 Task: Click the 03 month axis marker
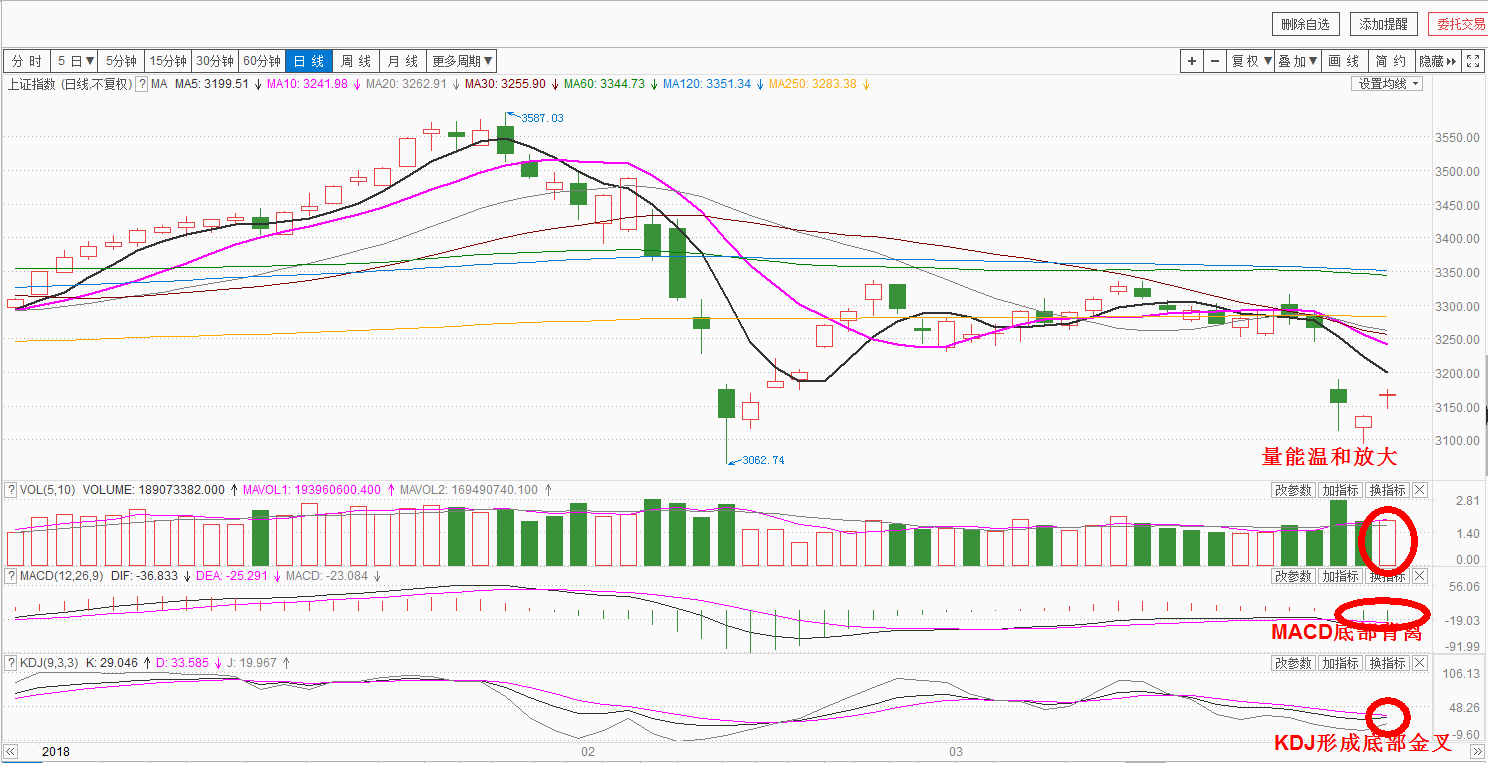click(956, 751)
